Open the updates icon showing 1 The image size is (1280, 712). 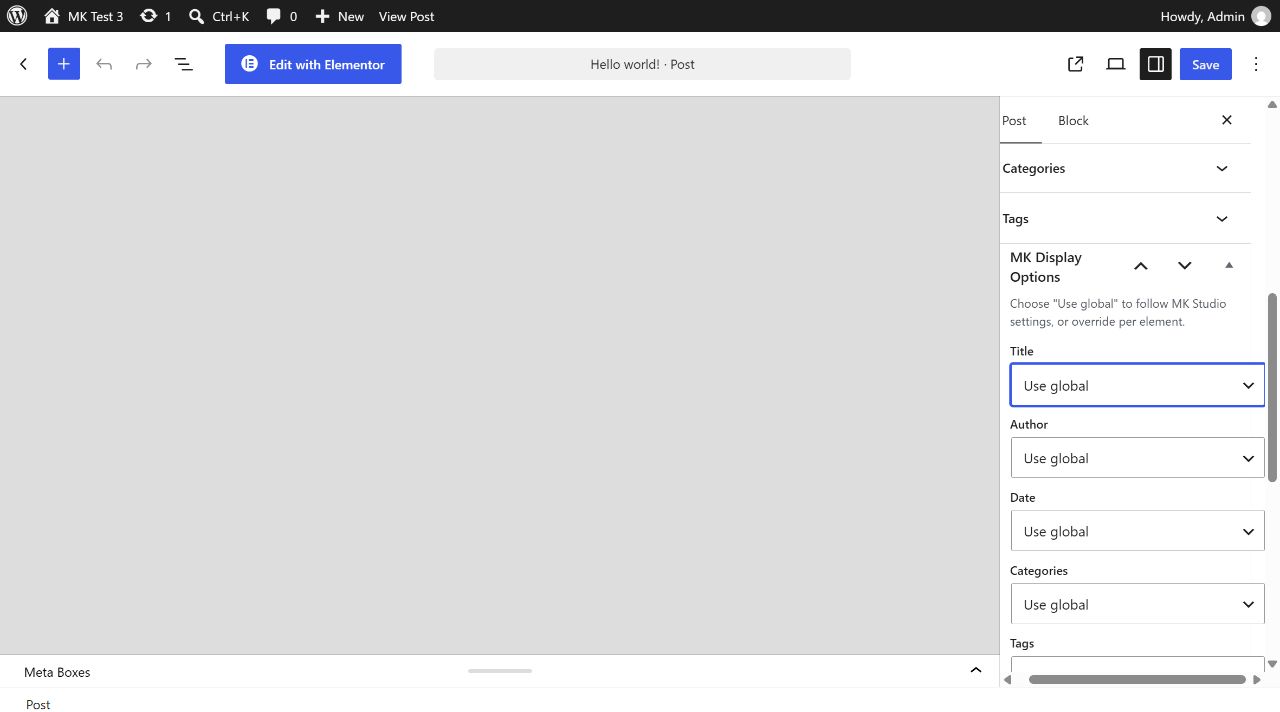pyautogui.click(x=155, y=16)
